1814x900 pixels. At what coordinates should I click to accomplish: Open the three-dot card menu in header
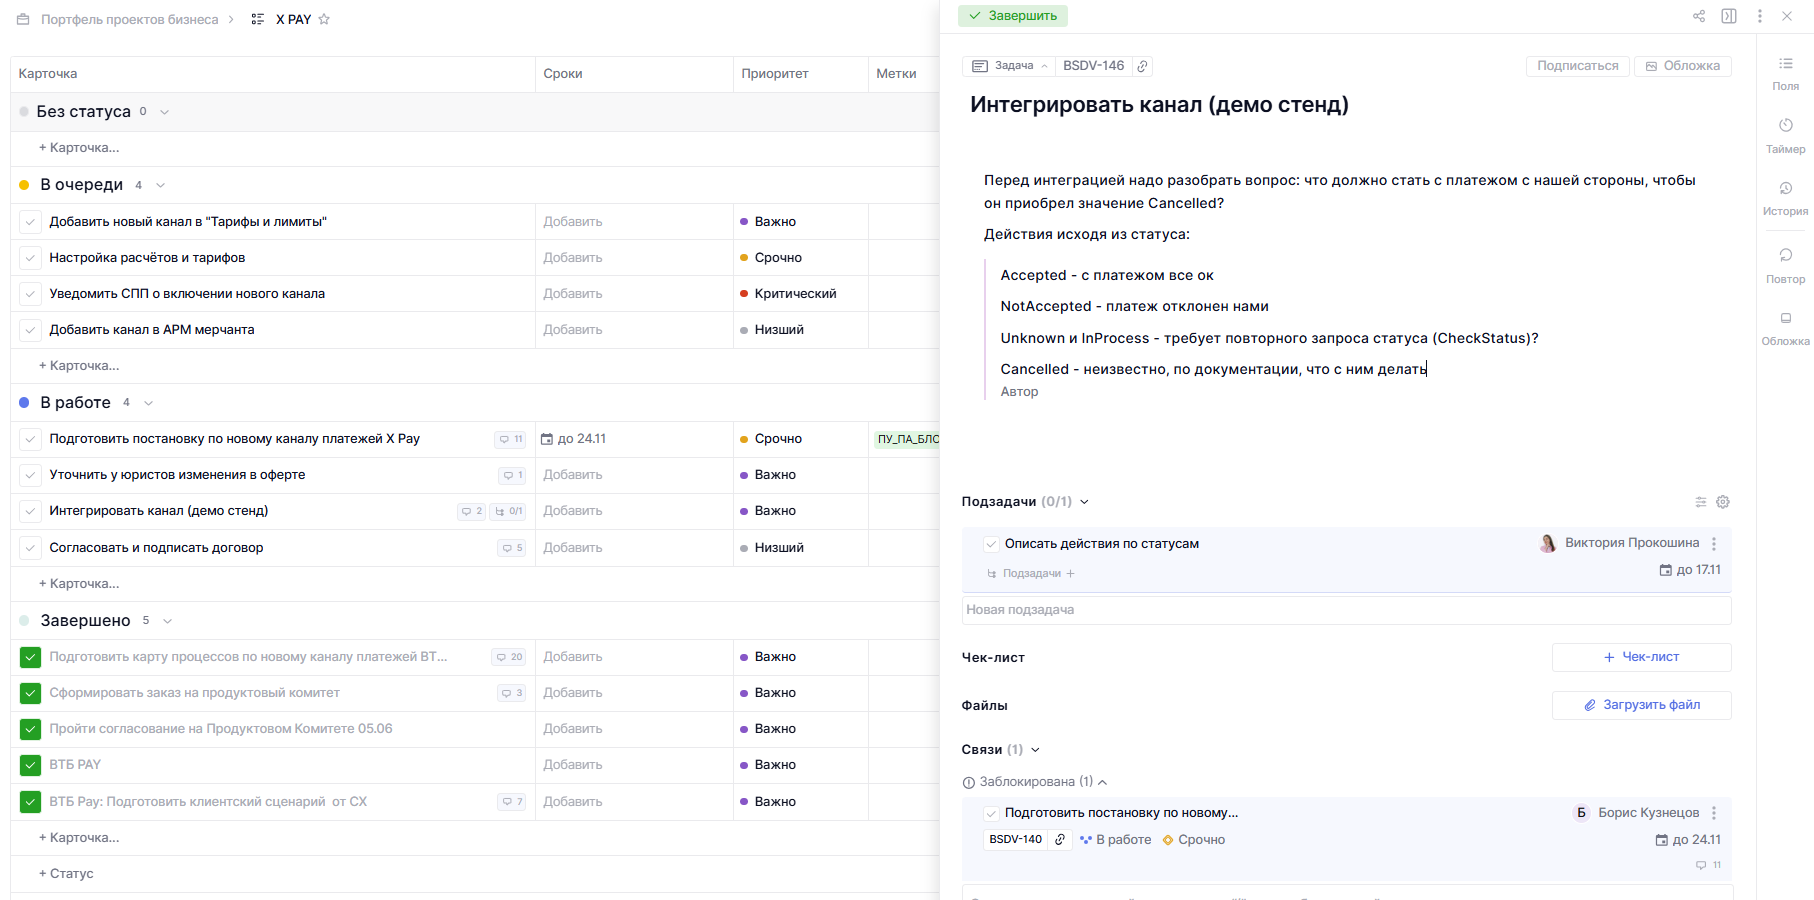pyautogui.click(x=1759, y=16)
